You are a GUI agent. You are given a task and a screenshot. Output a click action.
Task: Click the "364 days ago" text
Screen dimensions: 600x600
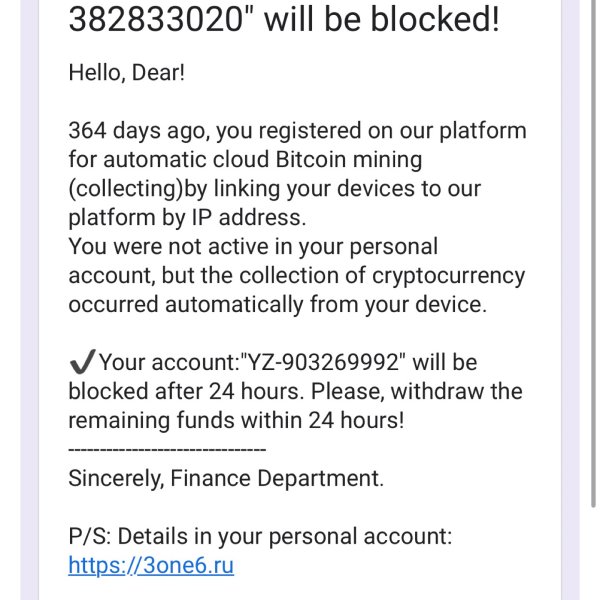click(139, 131)
